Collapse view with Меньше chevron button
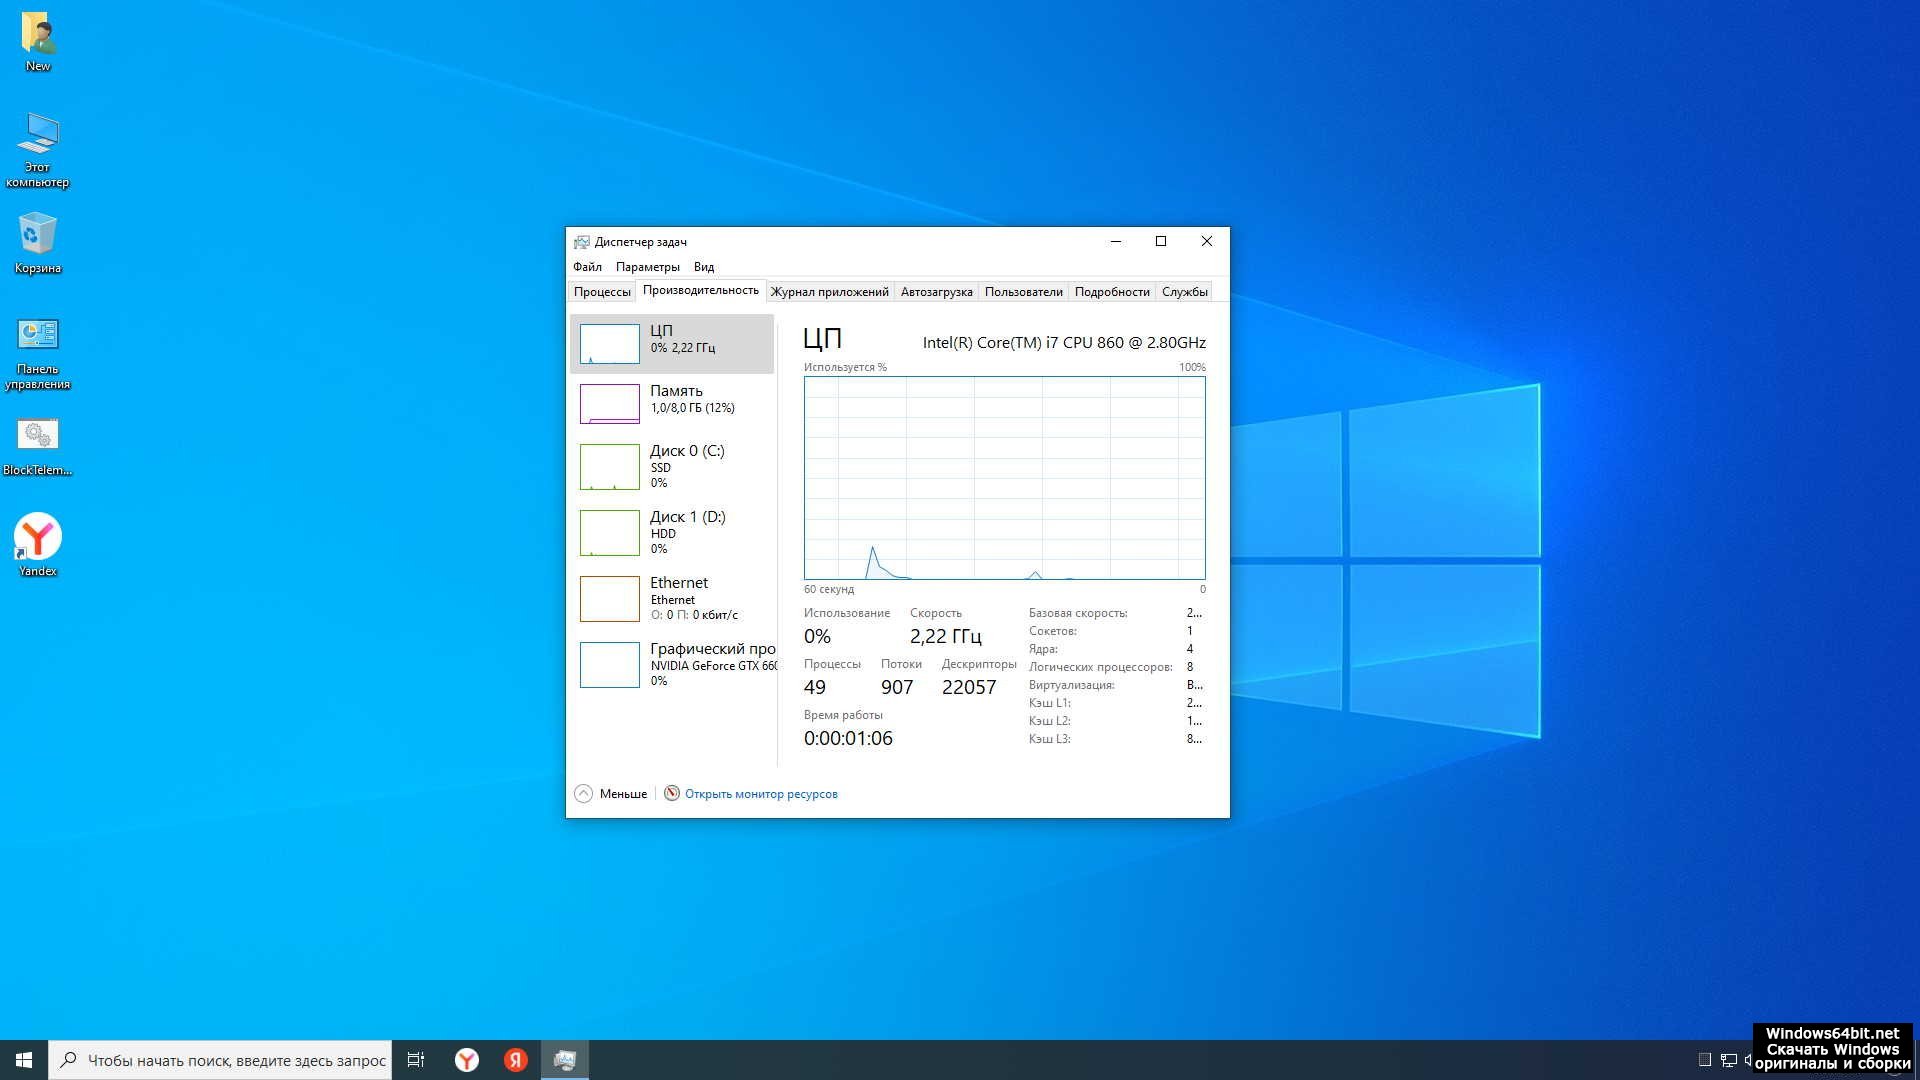 [x=584, y=794]
